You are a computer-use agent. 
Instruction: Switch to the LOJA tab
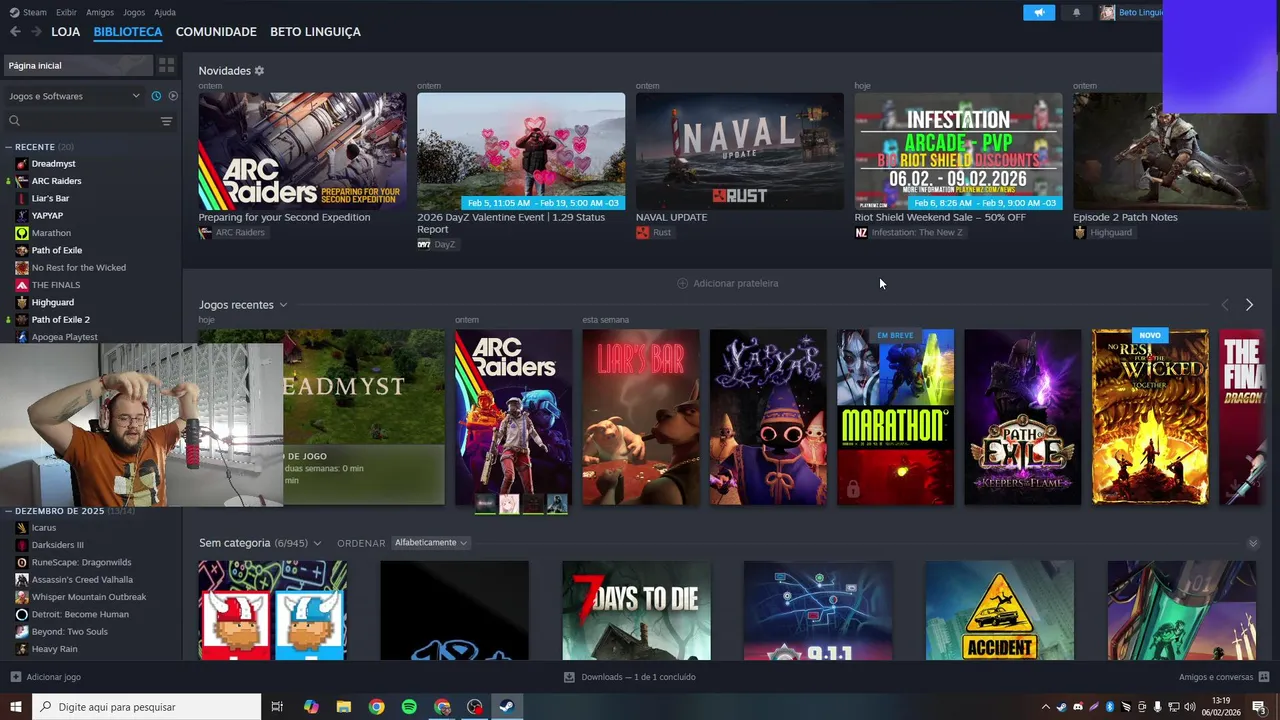tap(66, 32)
